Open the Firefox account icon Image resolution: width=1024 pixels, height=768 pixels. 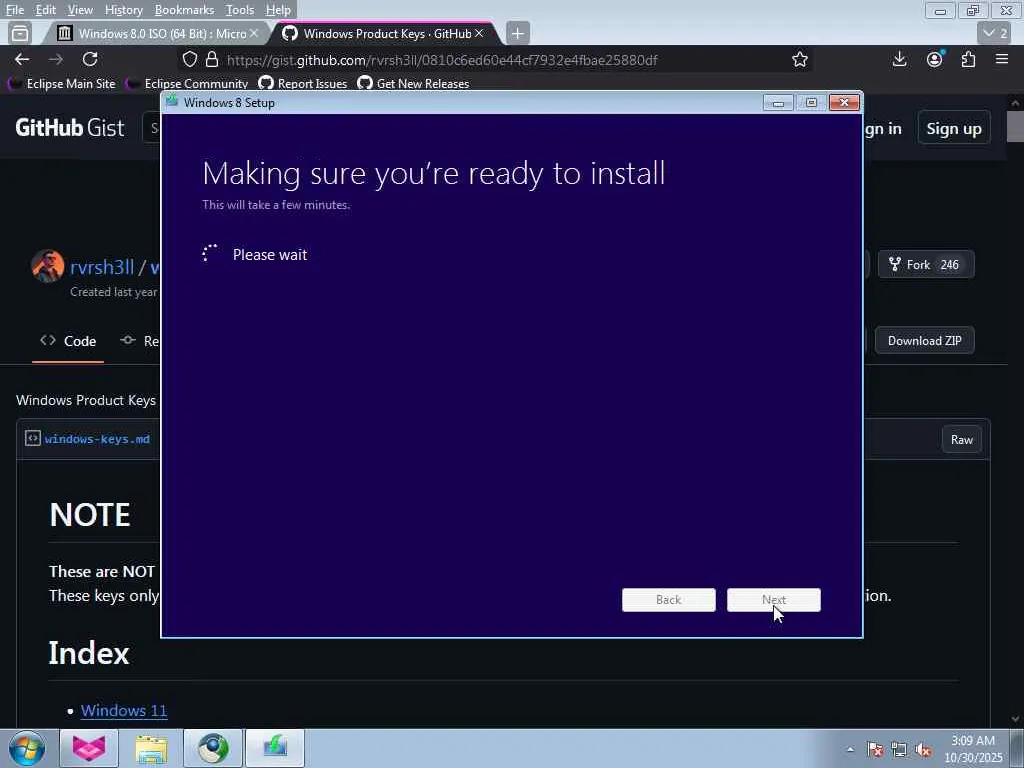(935, 59)
